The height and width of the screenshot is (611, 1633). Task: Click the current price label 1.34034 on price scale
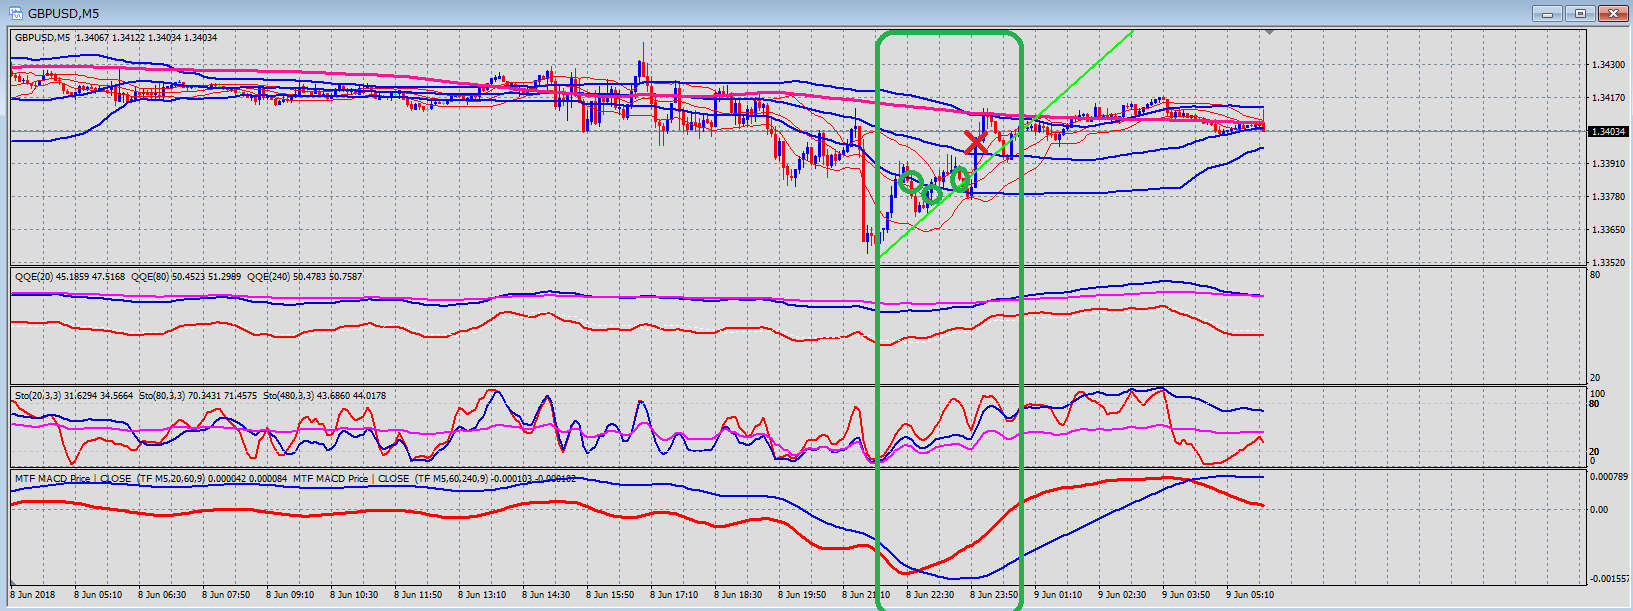pos(1609,131)
